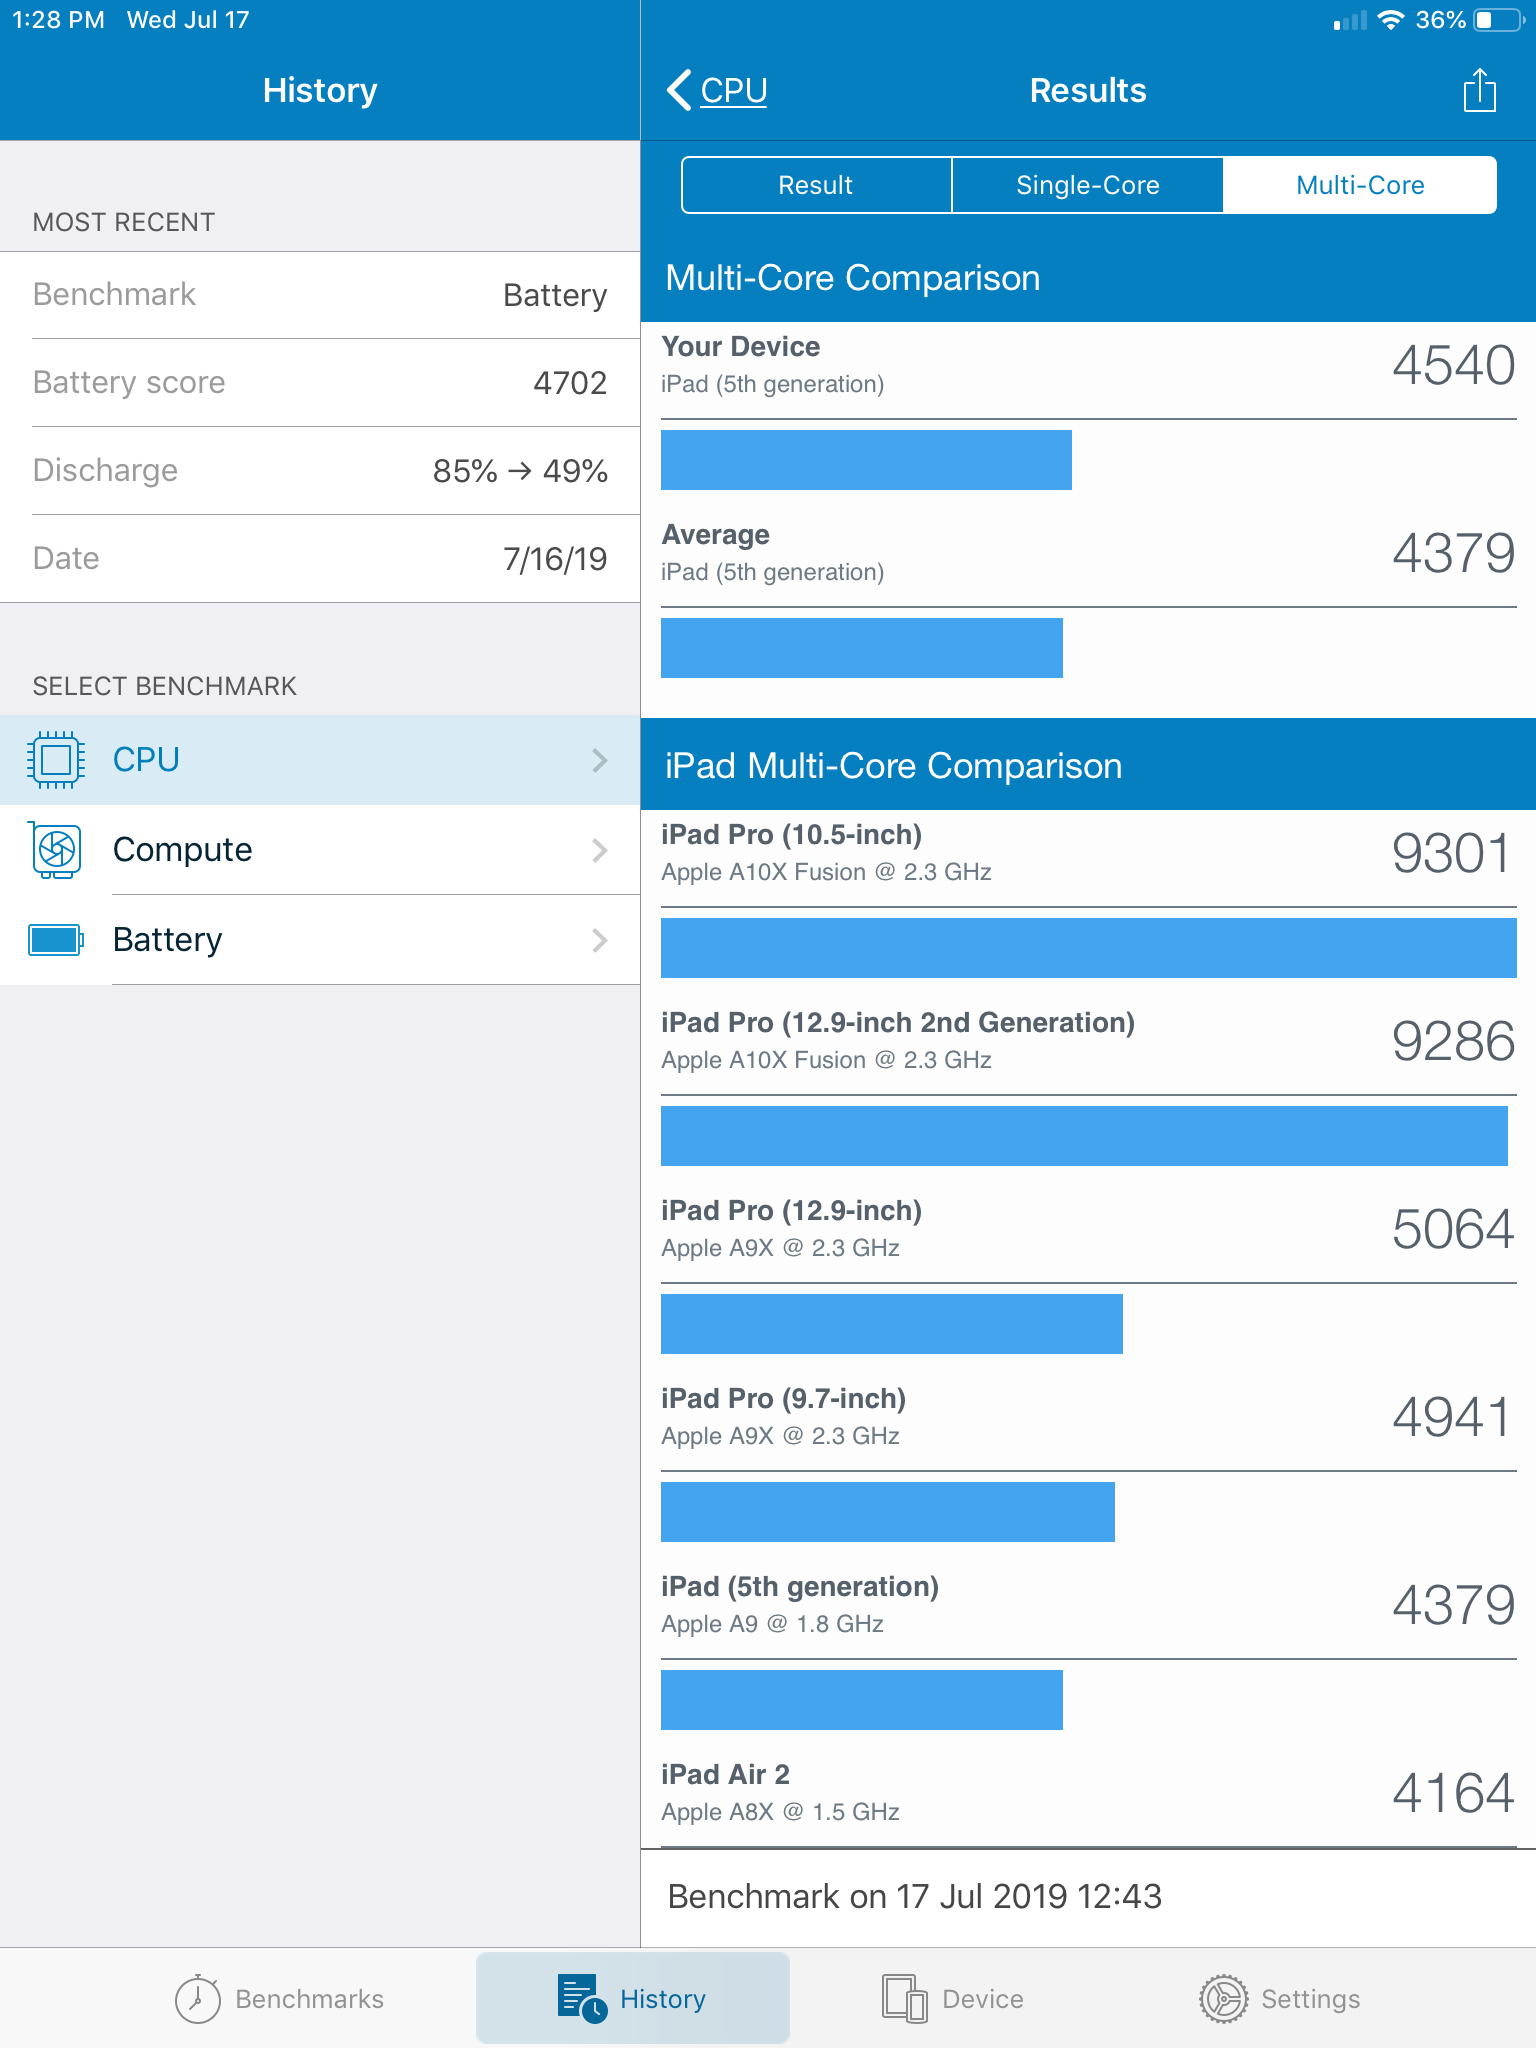1536x2048 pixels.
Task: Tap the History list-clock icon
Action: tap(582, 1998)
